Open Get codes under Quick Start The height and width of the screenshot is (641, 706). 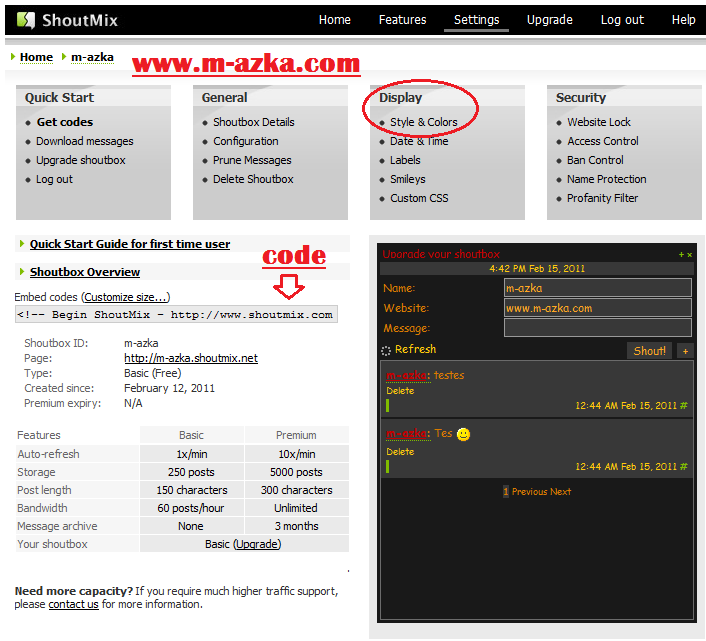pos(65,122)
